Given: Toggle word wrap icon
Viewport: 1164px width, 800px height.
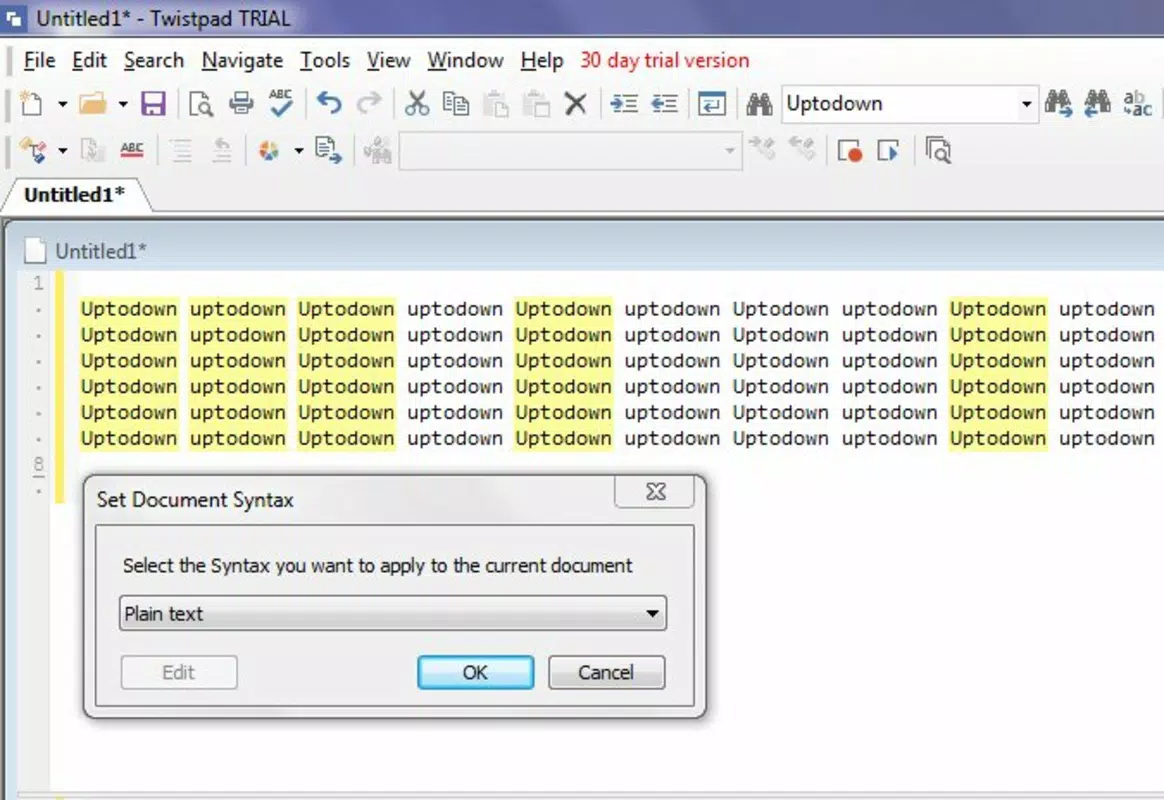Looking at the screenshot, I should tap(711, 104).
